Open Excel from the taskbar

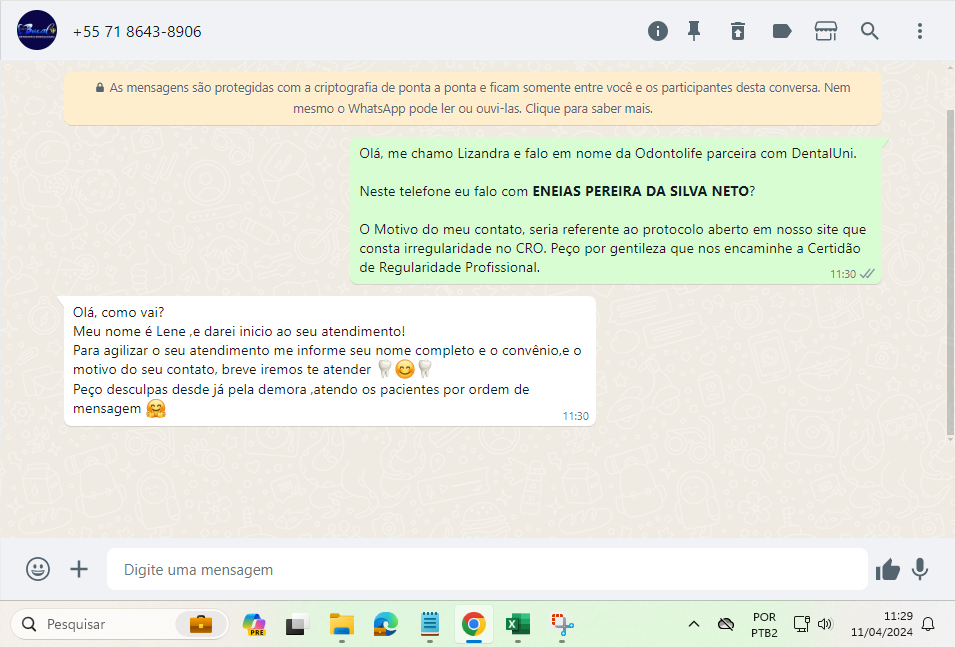[518, 624]
